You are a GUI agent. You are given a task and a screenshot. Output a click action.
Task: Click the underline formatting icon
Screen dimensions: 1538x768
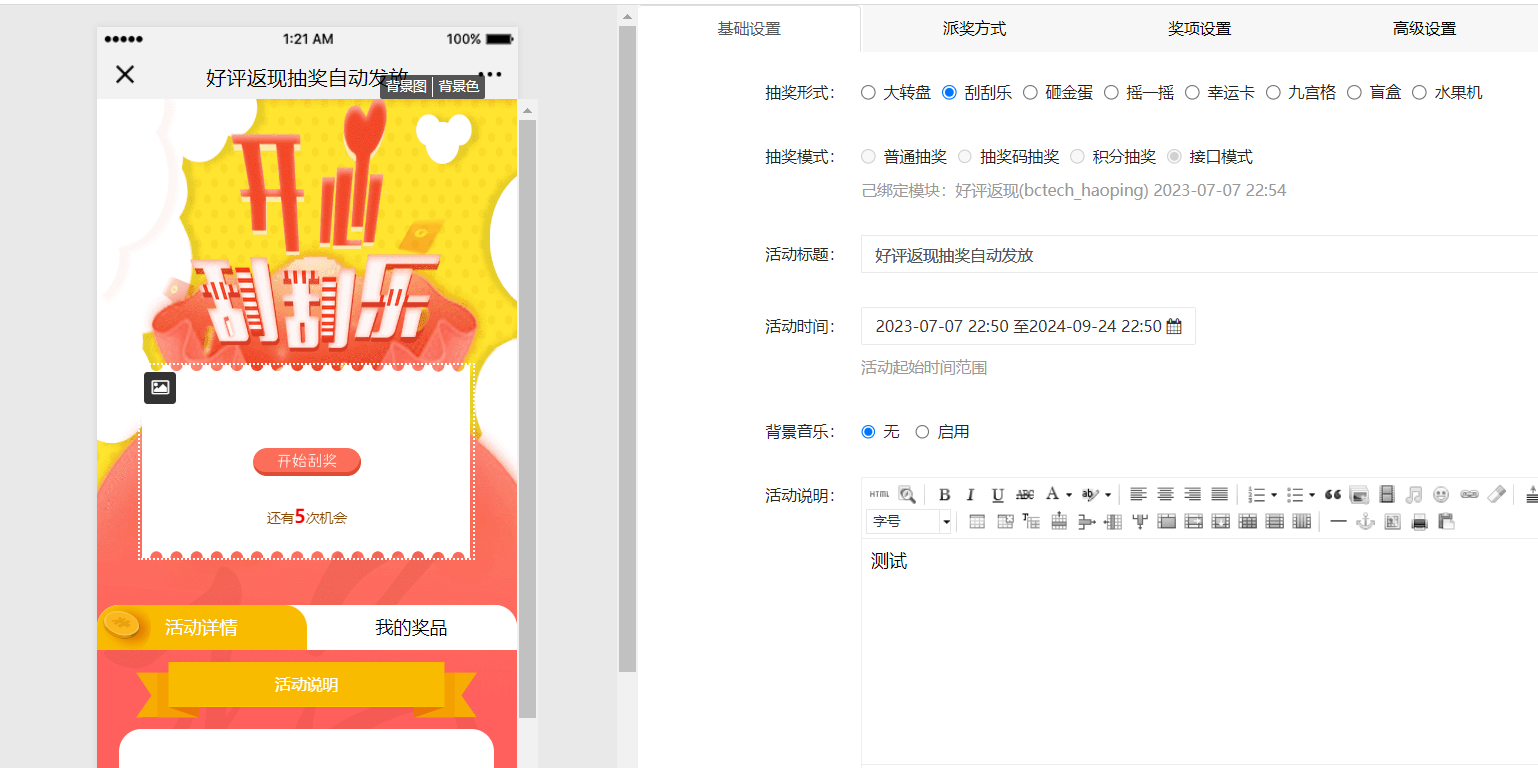997,495
